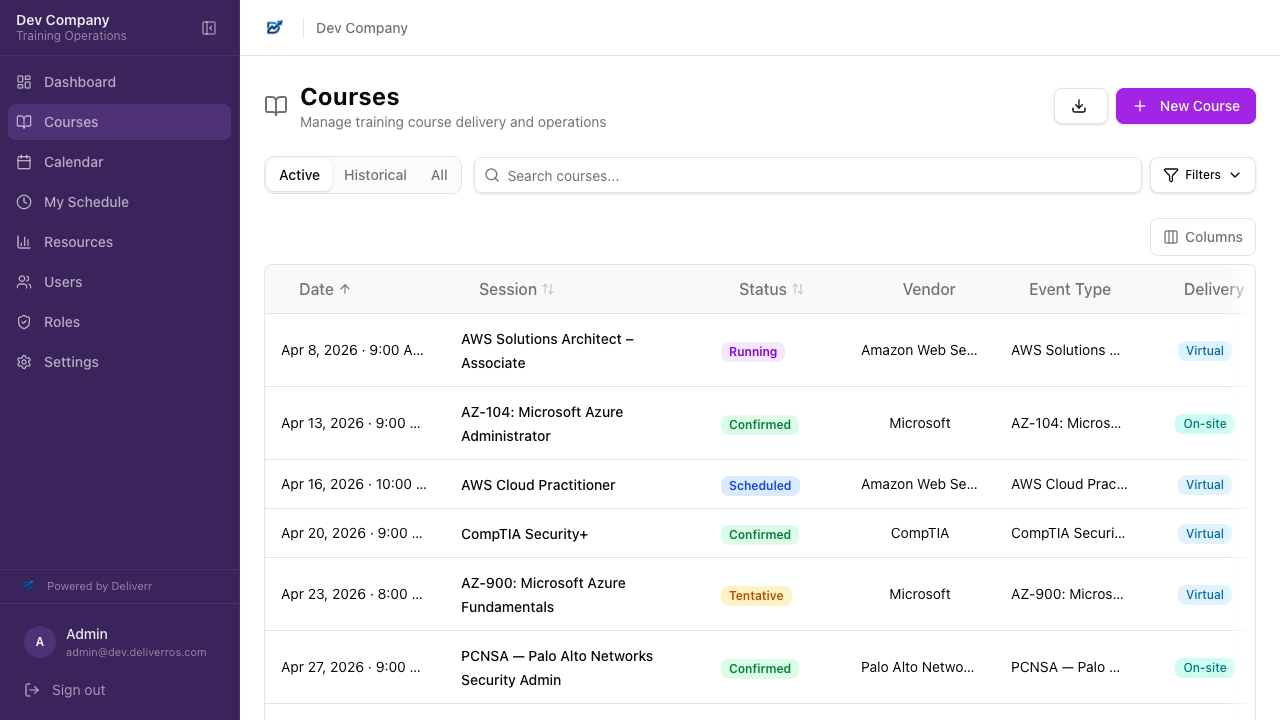Viewport: 1280px width, 720px height.
Task: Focus the Search courses field
Action: tap(808, 175)
